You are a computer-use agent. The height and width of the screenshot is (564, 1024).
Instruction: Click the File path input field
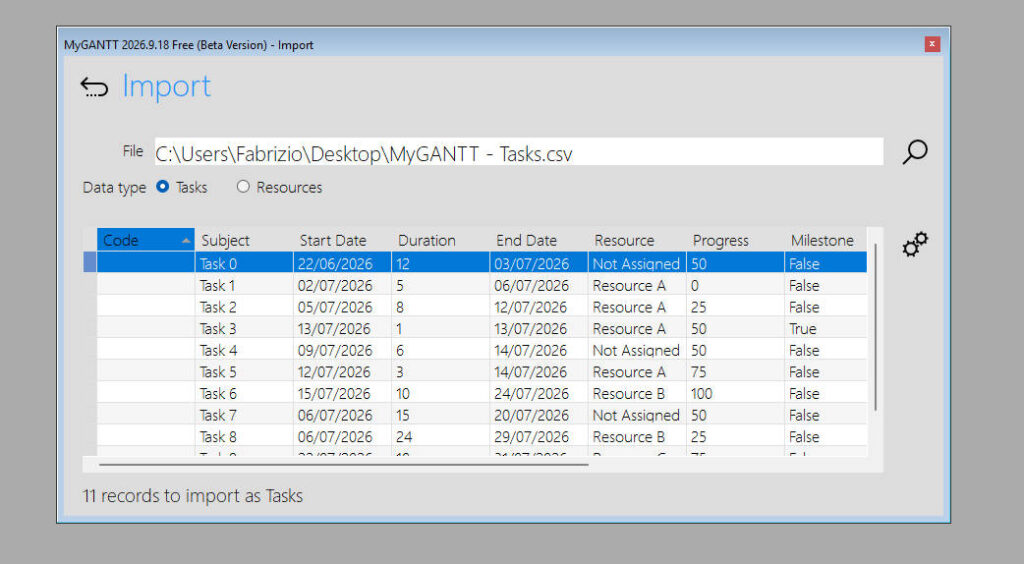click(519, 152)
